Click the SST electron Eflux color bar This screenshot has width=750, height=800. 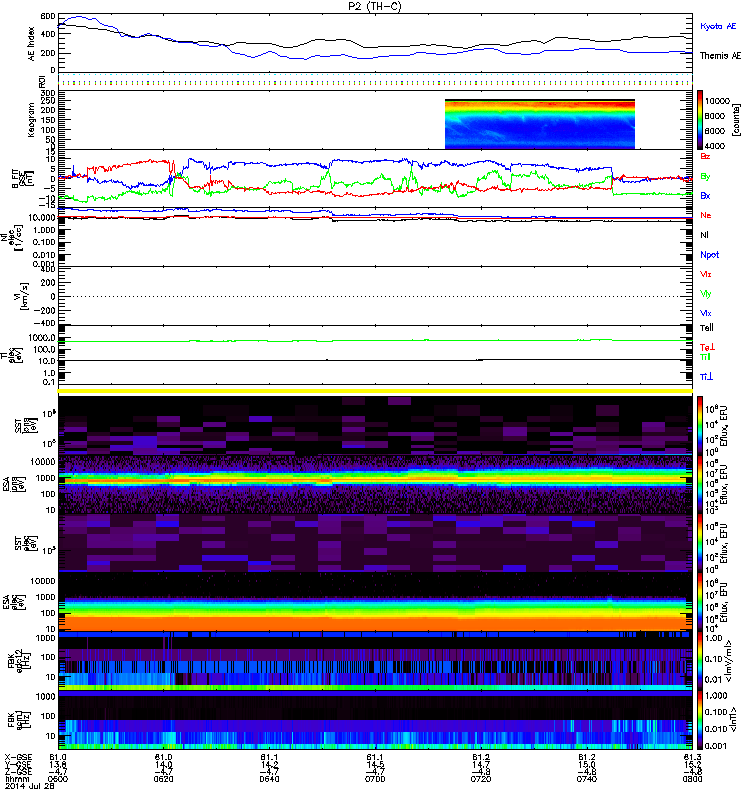700,543
